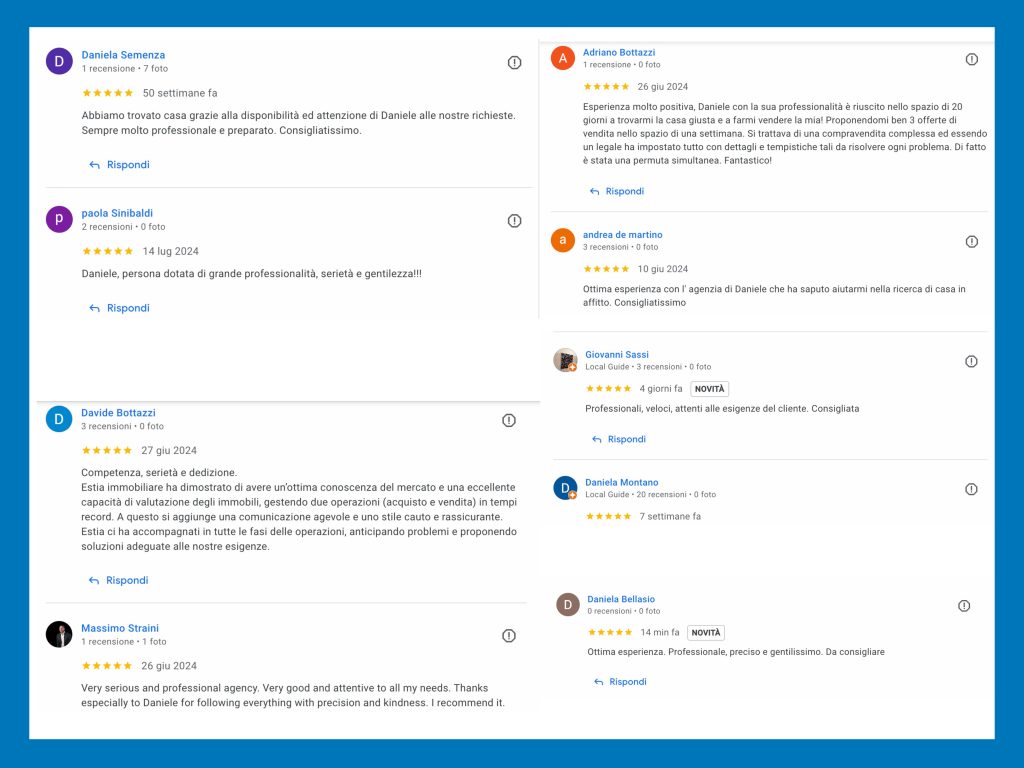Click report icon beside paola Sinibaldi's review

pos(514,220)
